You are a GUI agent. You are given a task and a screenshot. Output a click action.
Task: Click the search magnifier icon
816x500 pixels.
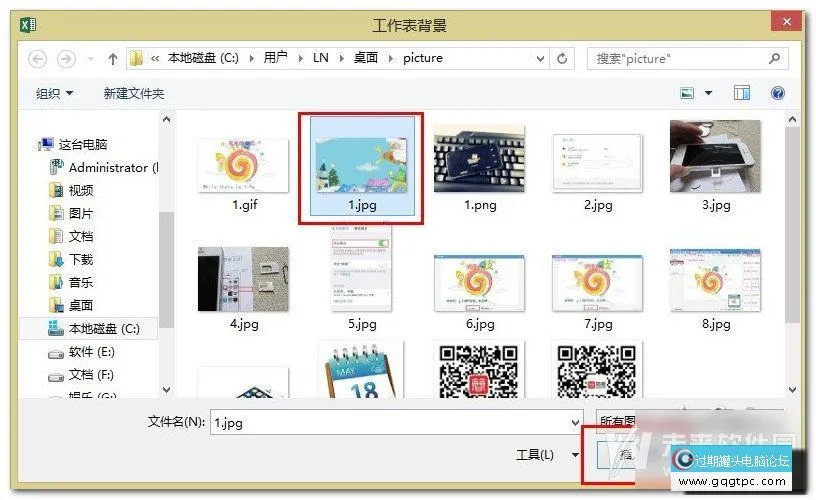coord(774,58)
